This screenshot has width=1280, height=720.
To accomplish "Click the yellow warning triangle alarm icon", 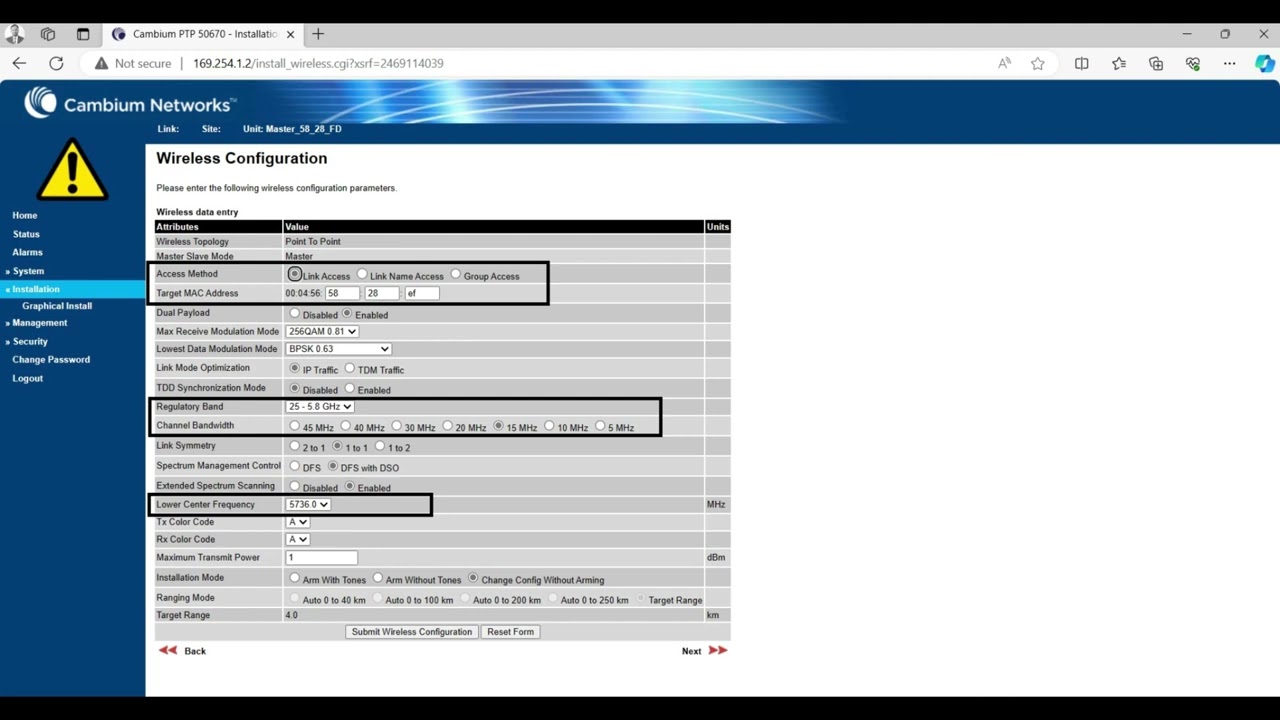I will (72, 169).
